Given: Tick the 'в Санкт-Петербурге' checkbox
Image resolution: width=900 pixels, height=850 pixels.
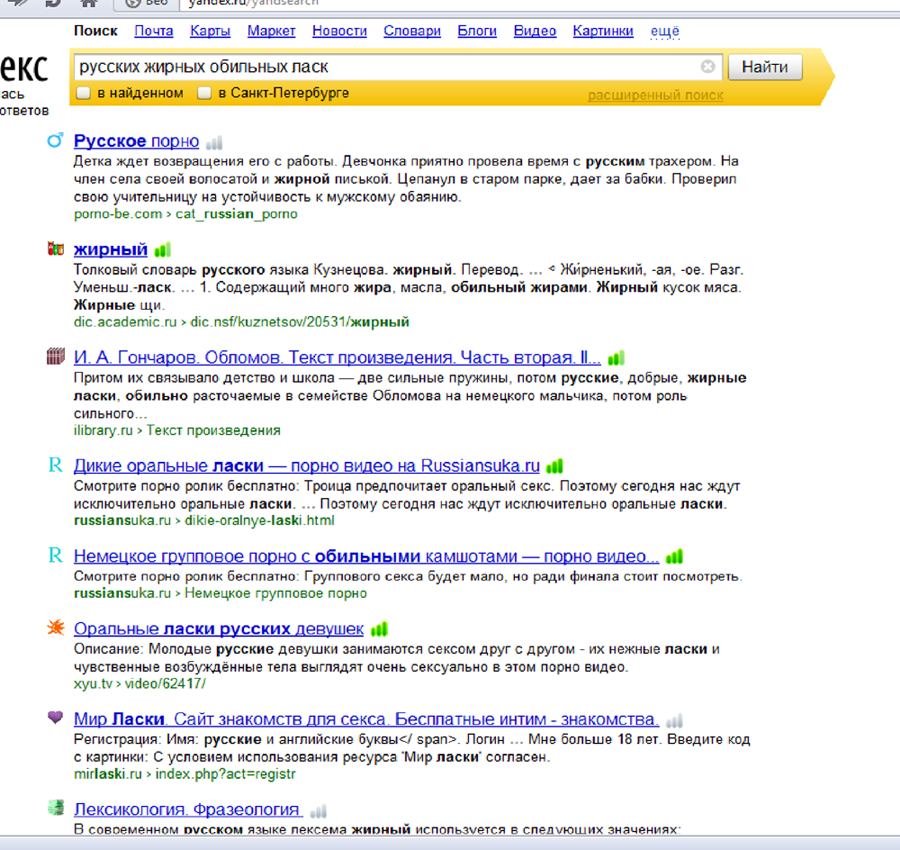Looking at the screenshot, I should (x=204, y=93).
